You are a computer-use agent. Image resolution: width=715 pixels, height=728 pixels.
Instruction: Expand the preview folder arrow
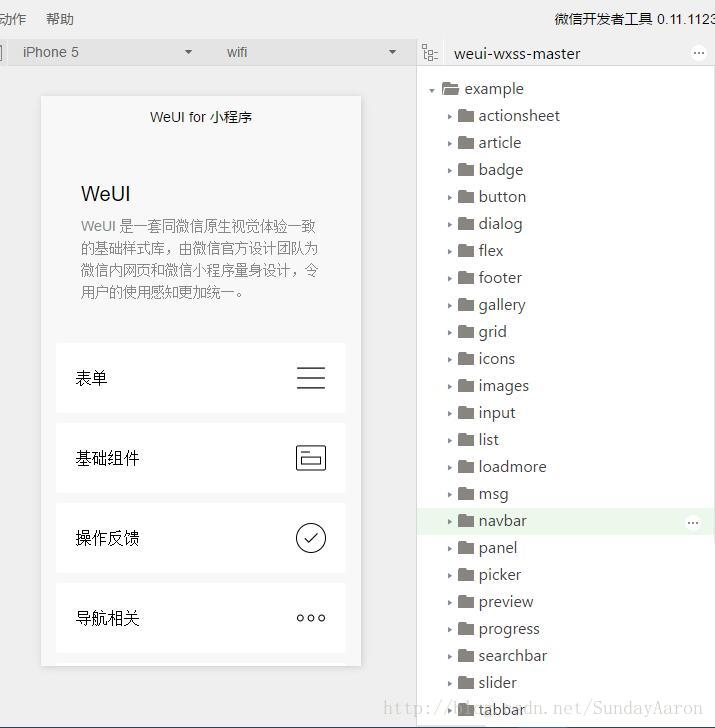click(449, 603)
